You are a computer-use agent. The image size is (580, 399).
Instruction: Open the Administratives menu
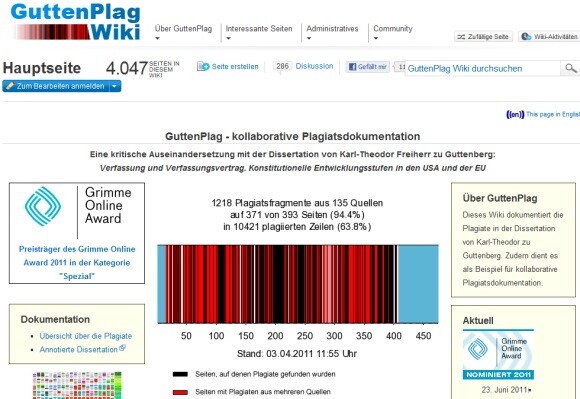(332, 28)
